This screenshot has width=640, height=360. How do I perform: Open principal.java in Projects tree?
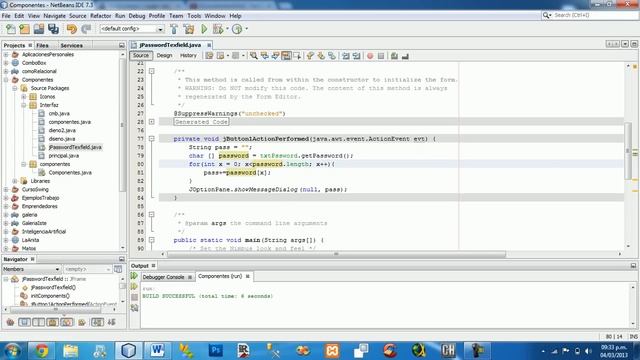63,156
